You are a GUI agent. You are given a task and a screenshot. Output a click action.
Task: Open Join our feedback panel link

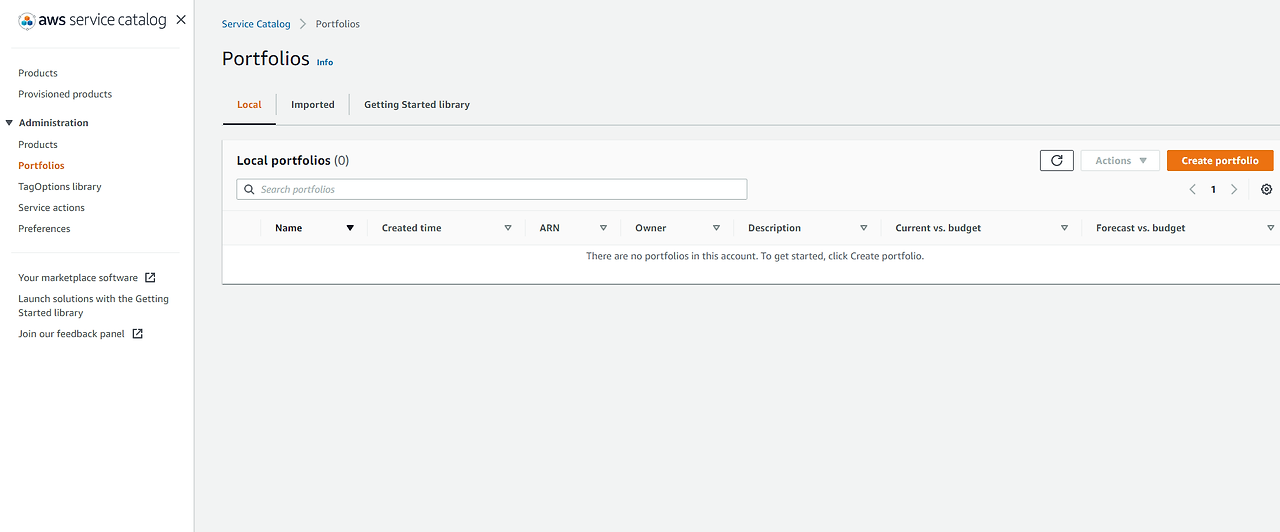[x=72, y=334]
